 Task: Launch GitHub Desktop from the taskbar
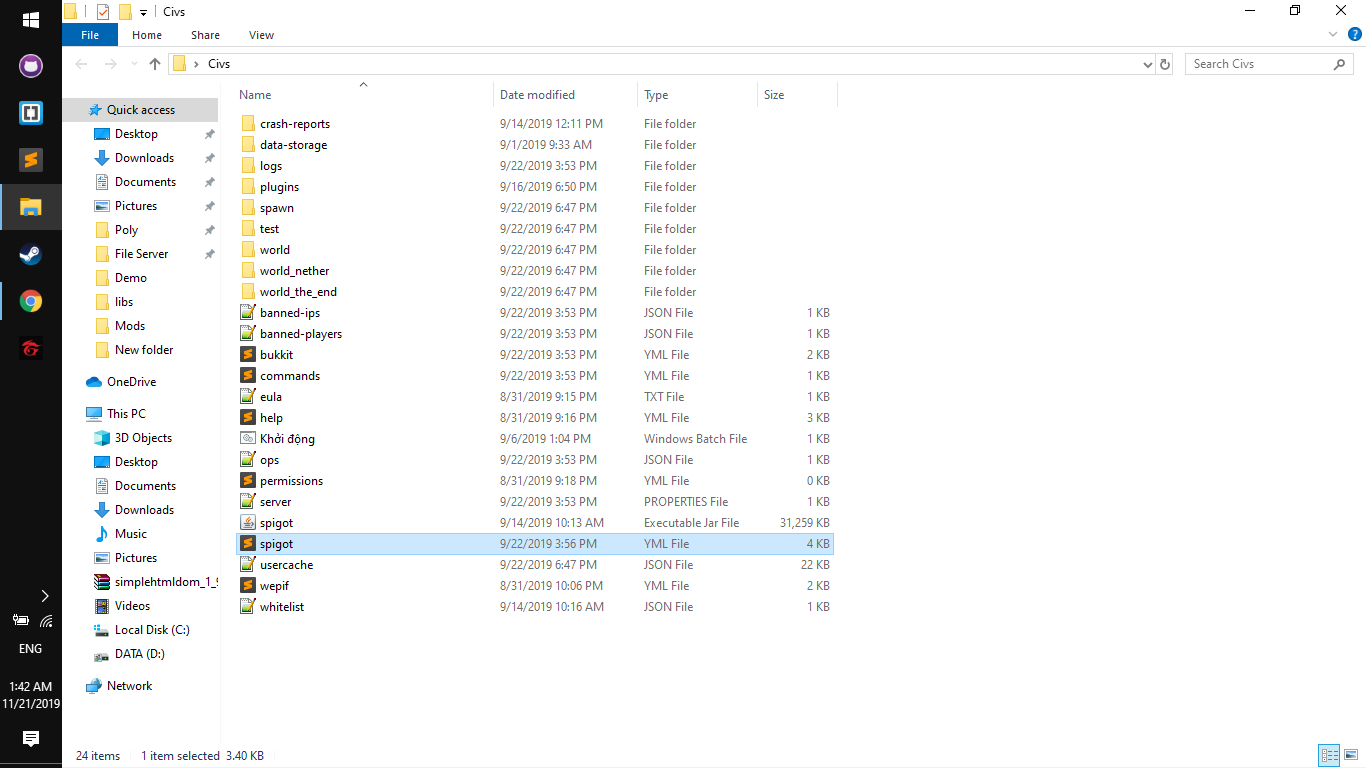click(30, 66)
